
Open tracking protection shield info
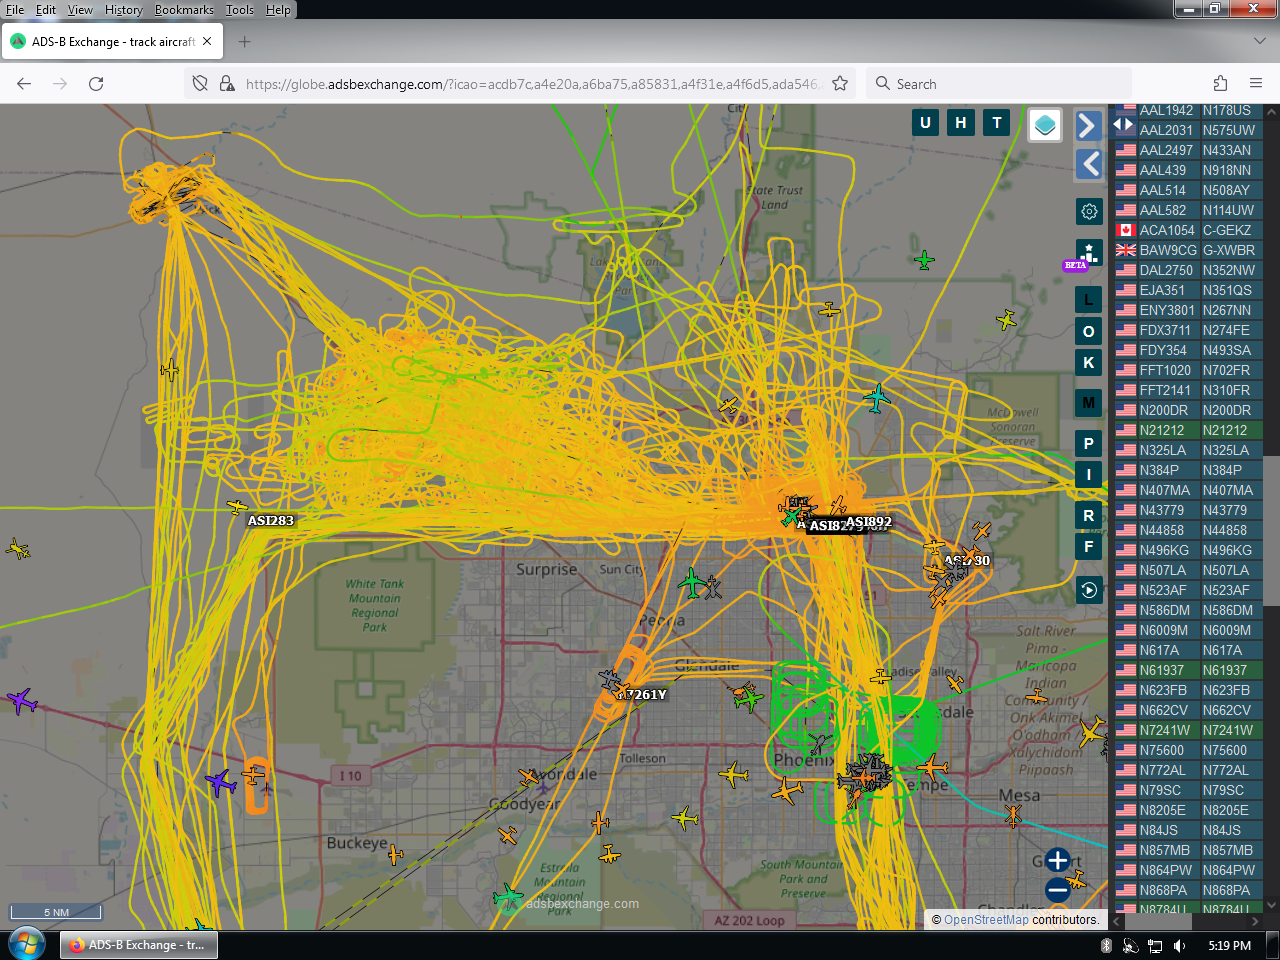[200, 84]
